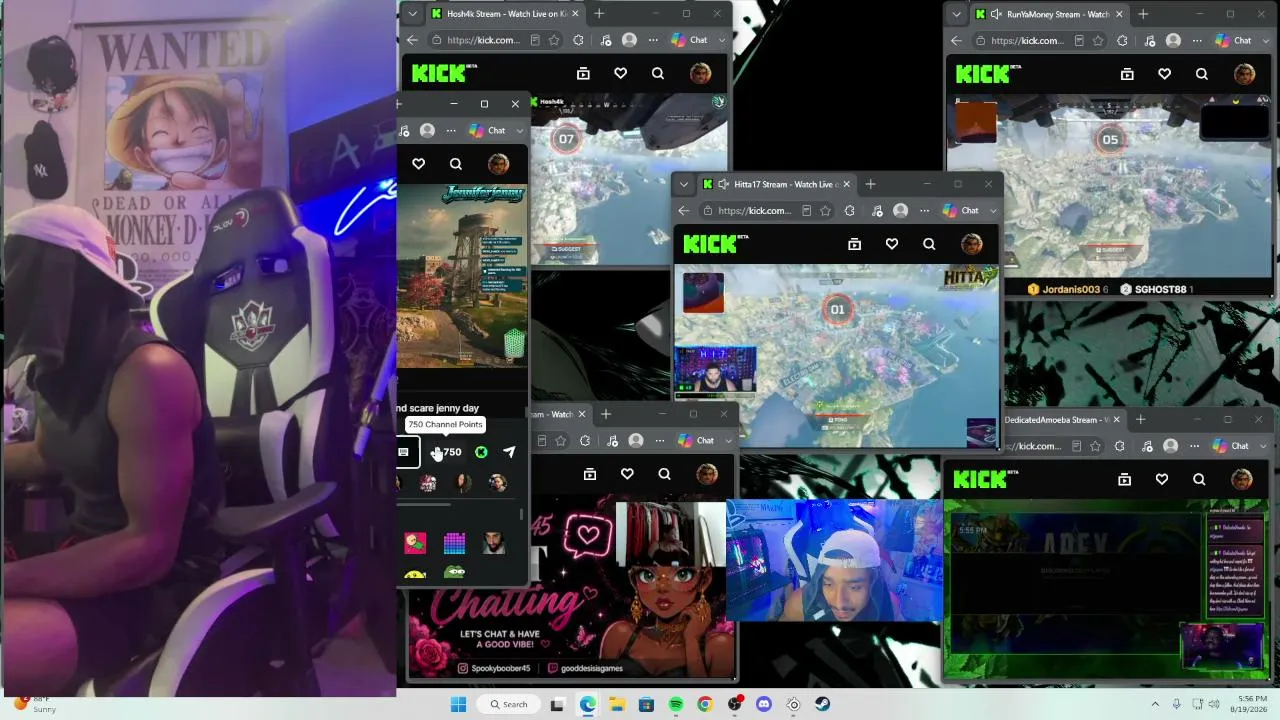Viewport: 1280px width, 720px height.
Task: Select the Hitta17 Stream browser tab
Action: point(777,184)
